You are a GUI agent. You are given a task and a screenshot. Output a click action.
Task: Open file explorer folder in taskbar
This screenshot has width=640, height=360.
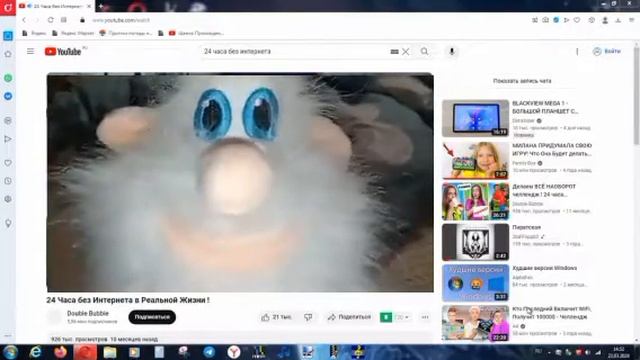coord(109,352)
